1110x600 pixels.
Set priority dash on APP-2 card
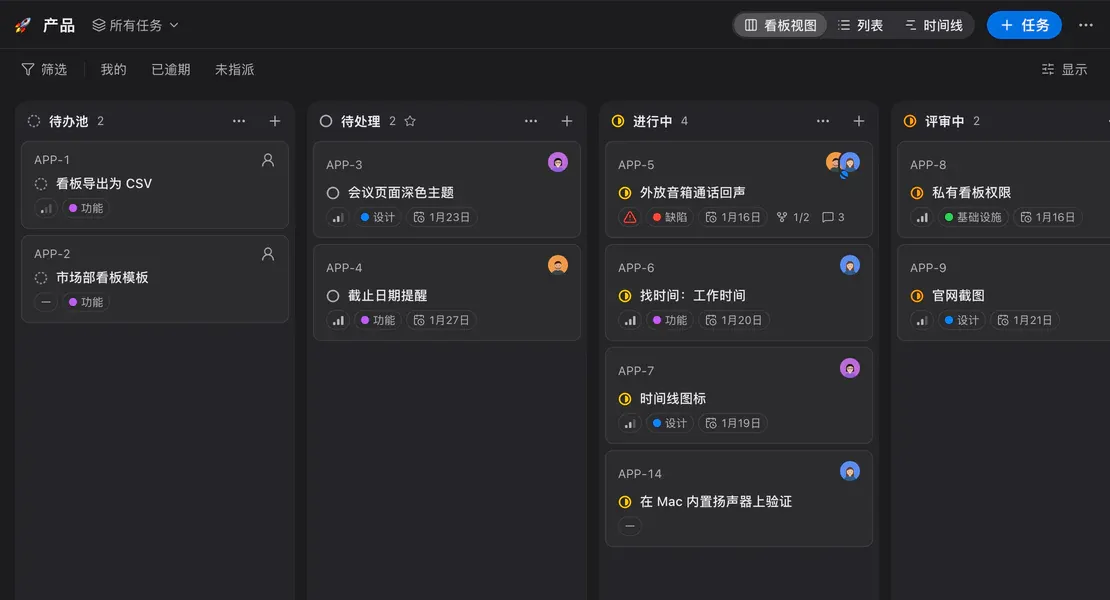click(46, 302)
